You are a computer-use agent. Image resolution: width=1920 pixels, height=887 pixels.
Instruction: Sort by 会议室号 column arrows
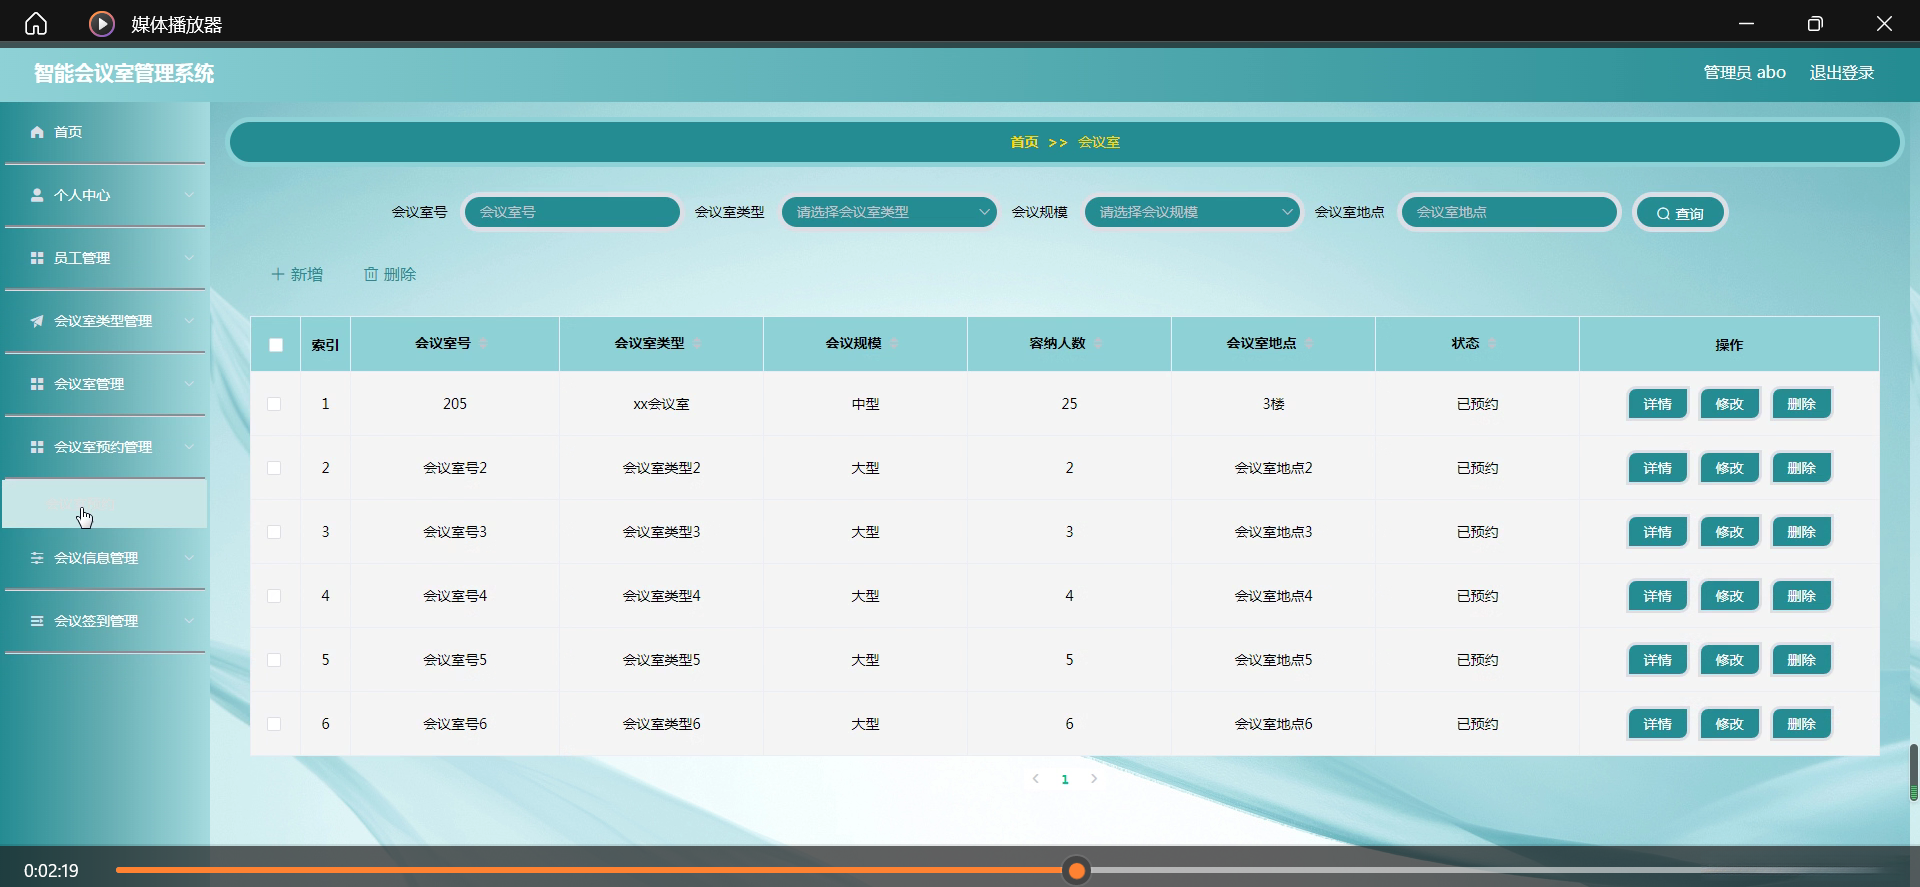(x=483, y=344)
